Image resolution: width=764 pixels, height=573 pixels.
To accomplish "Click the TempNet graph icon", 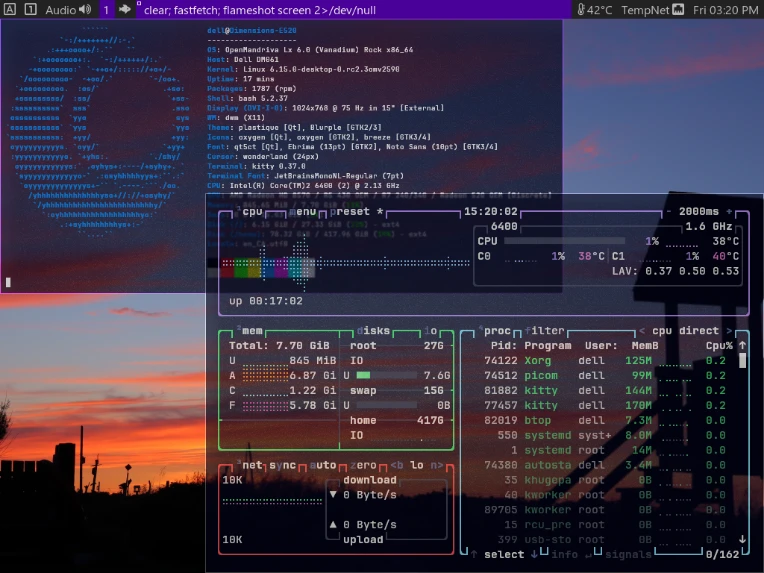I will [x=678, y=9].
